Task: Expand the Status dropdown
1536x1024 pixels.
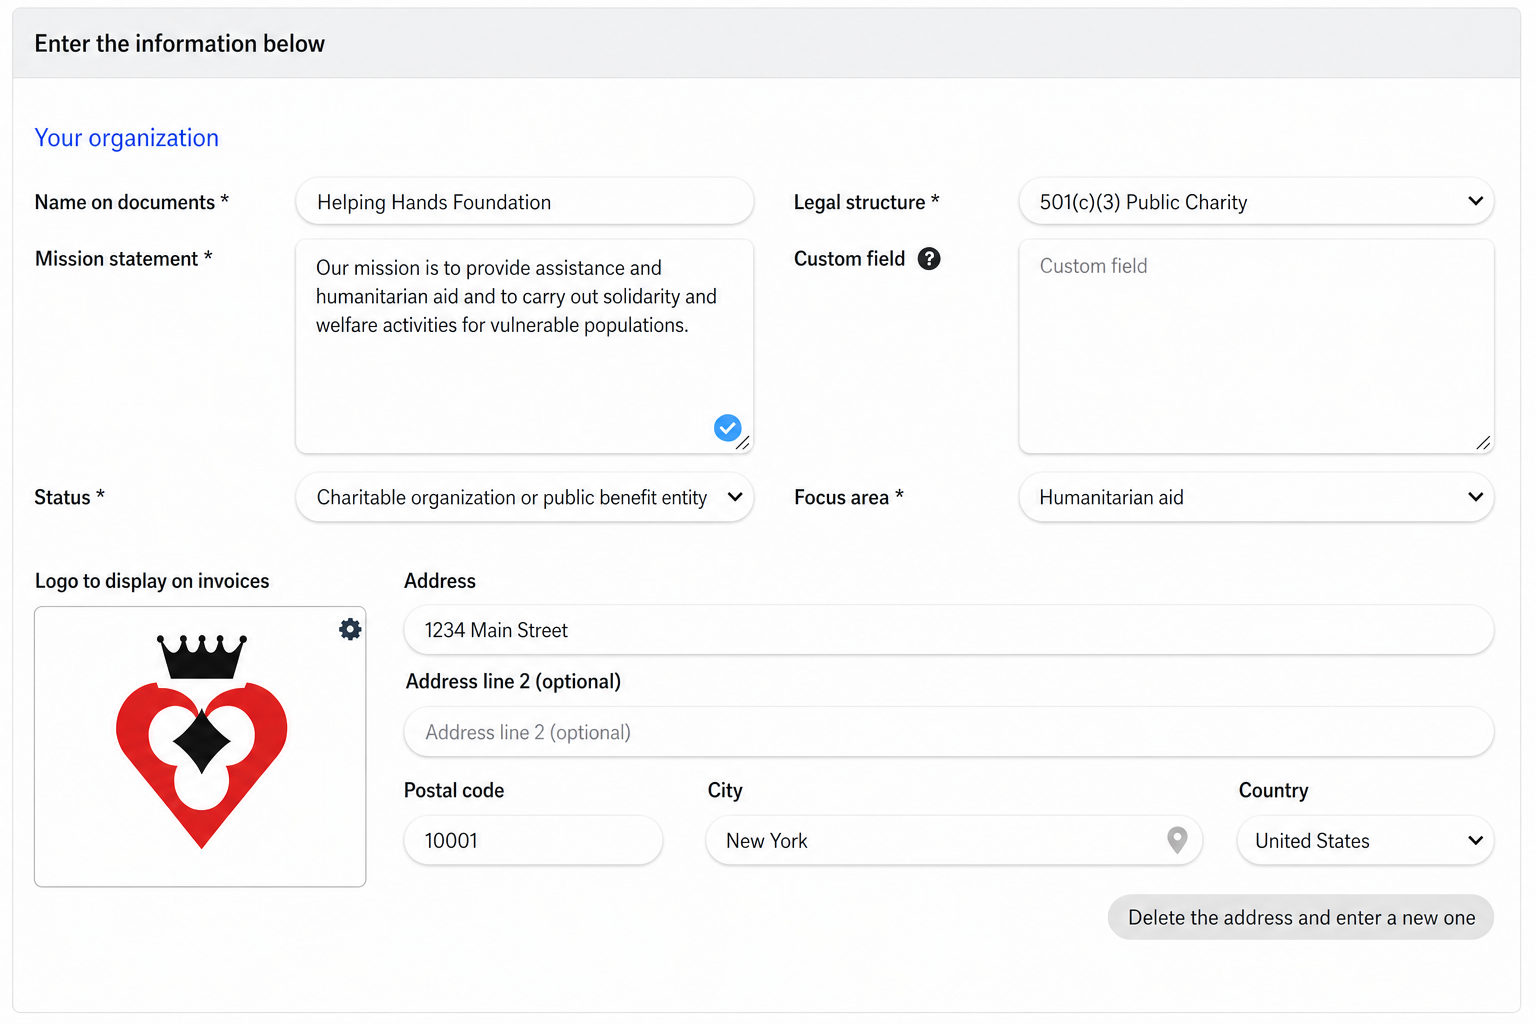Action: [x=524, y=497]
